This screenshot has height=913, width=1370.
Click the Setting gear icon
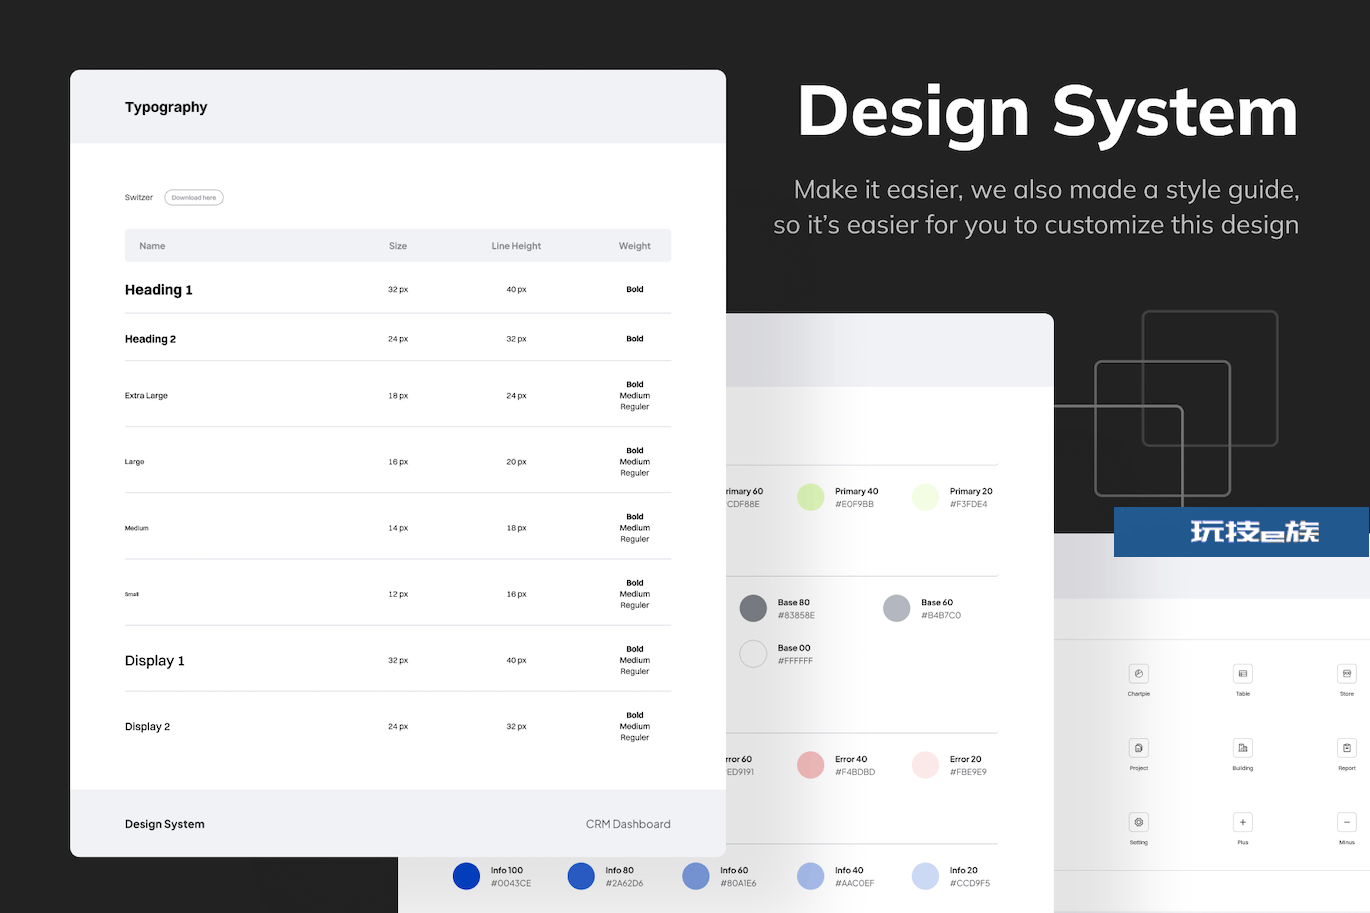pyautogui.click(x=1138, y=822)
